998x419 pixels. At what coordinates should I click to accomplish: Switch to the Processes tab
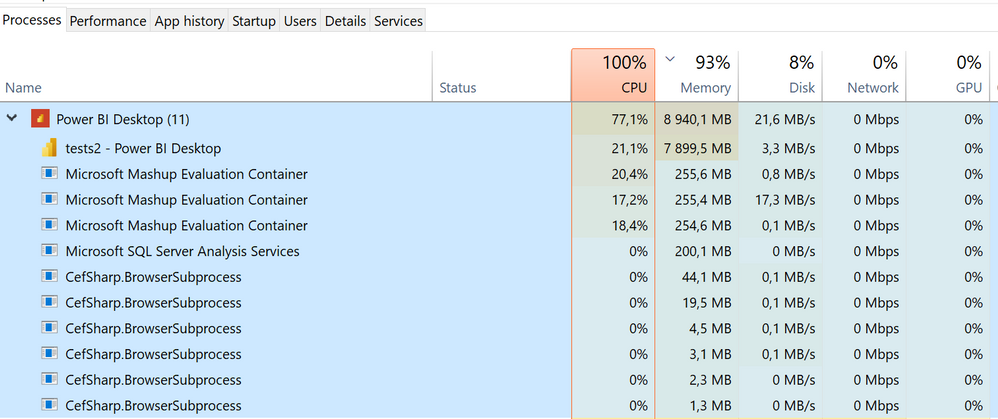click(x=32, y=20)
